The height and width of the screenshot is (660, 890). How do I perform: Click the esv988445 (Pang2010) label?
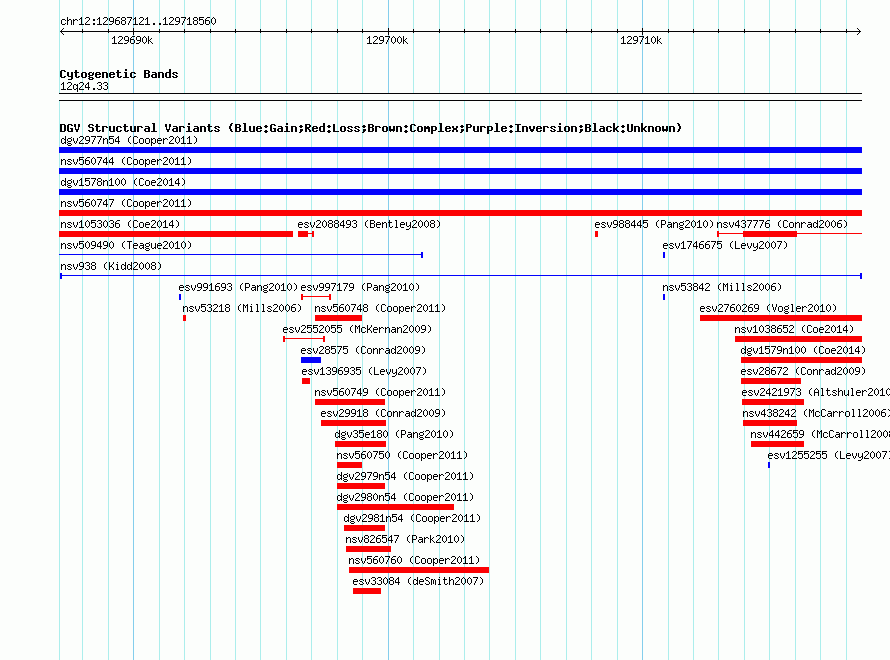pos(654,224)
